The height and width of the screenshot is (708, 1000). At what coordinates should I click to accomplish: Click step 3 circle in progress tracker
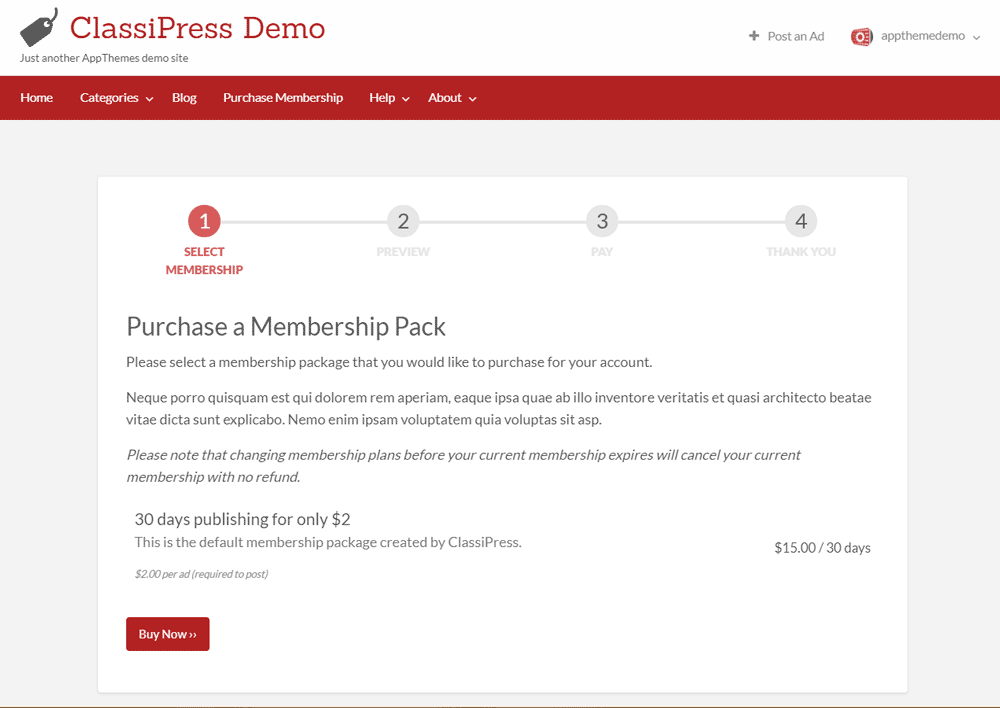click(x=602, y=221)
